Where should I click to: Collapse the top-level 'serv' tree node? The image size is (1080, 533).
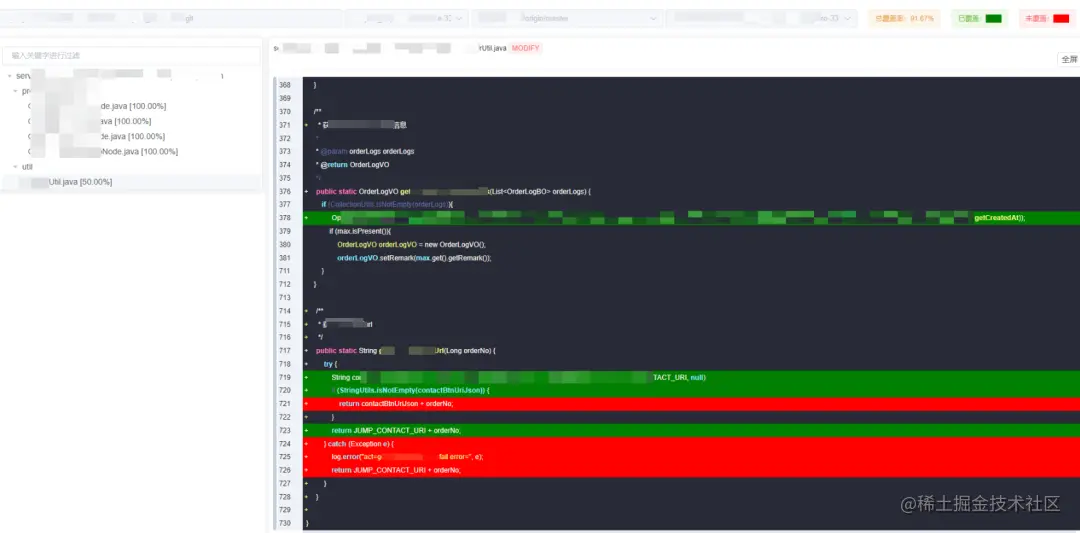pos(10,76)
